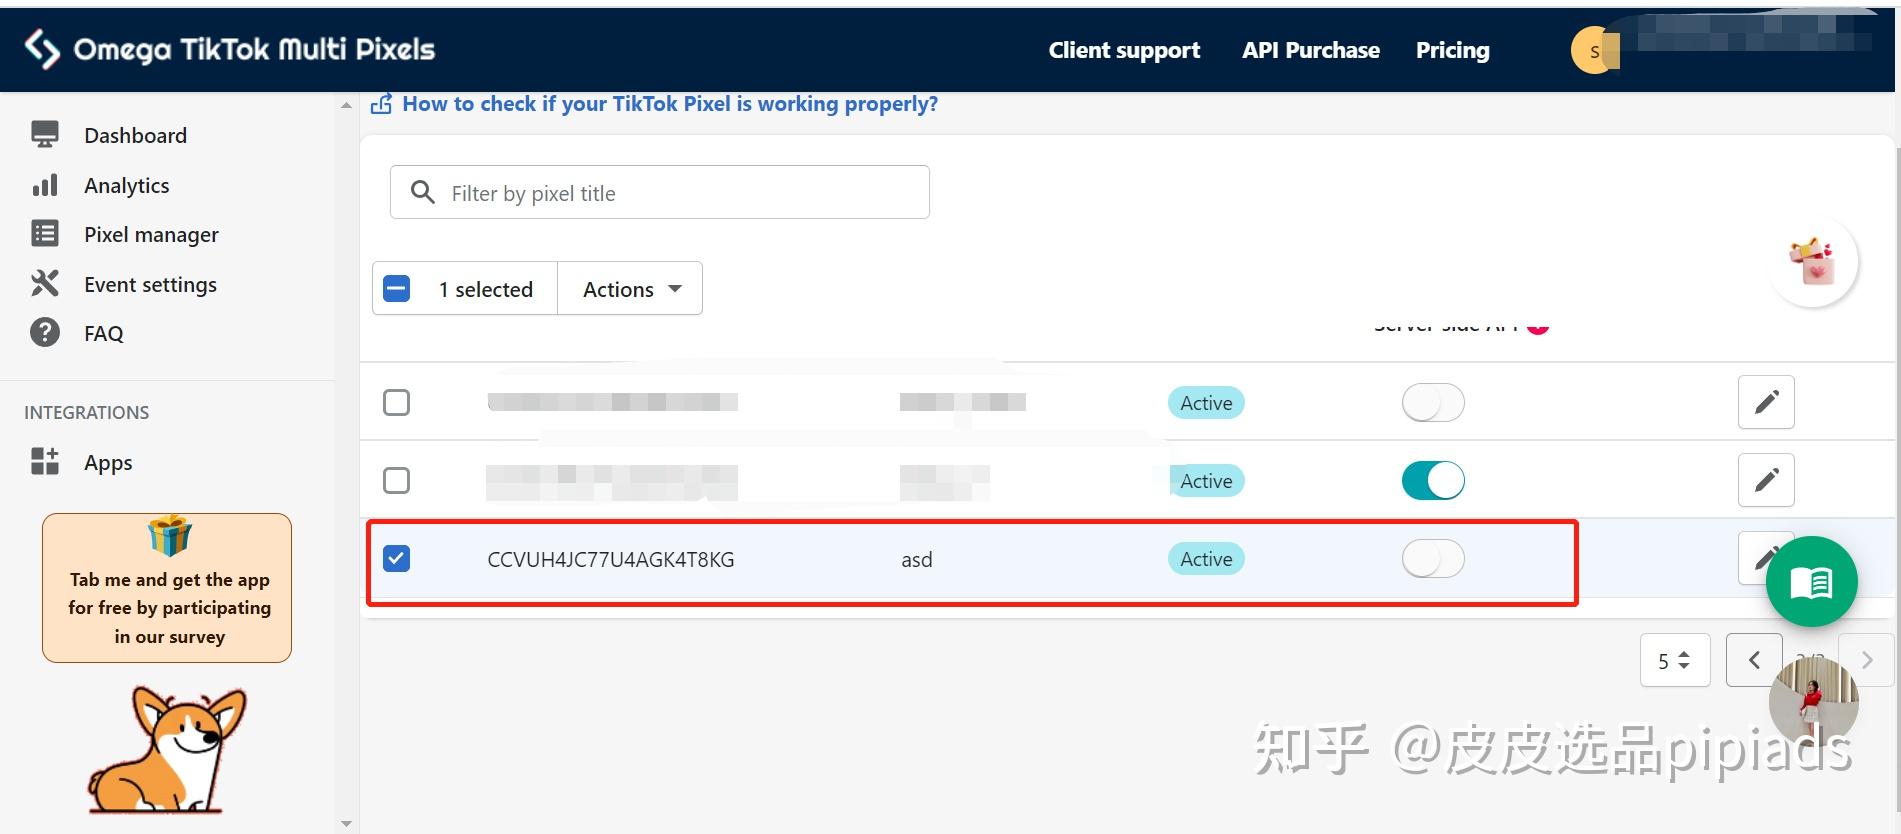Open the Event settings tools icon
Screen dimensions: 1901x834
45,283
